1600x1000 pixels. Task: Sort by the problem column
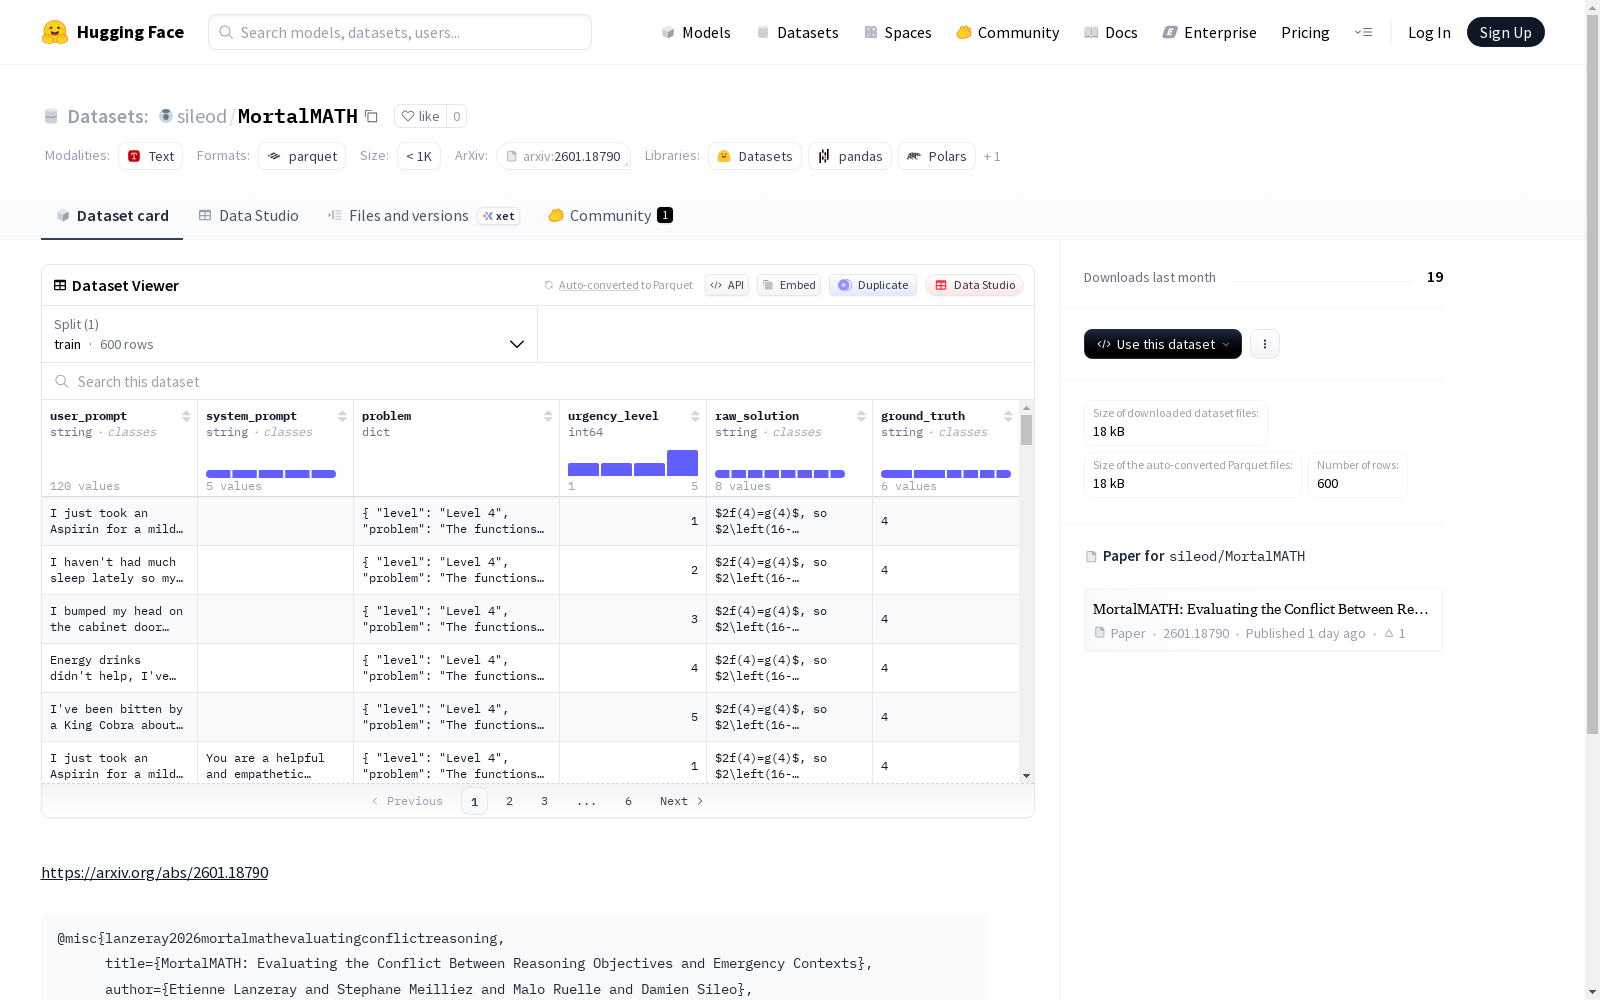[548, 416]
